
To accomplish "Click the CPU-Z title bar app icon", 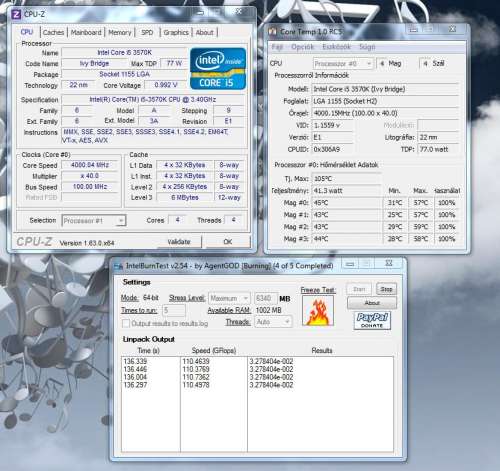I will (16, 15).
